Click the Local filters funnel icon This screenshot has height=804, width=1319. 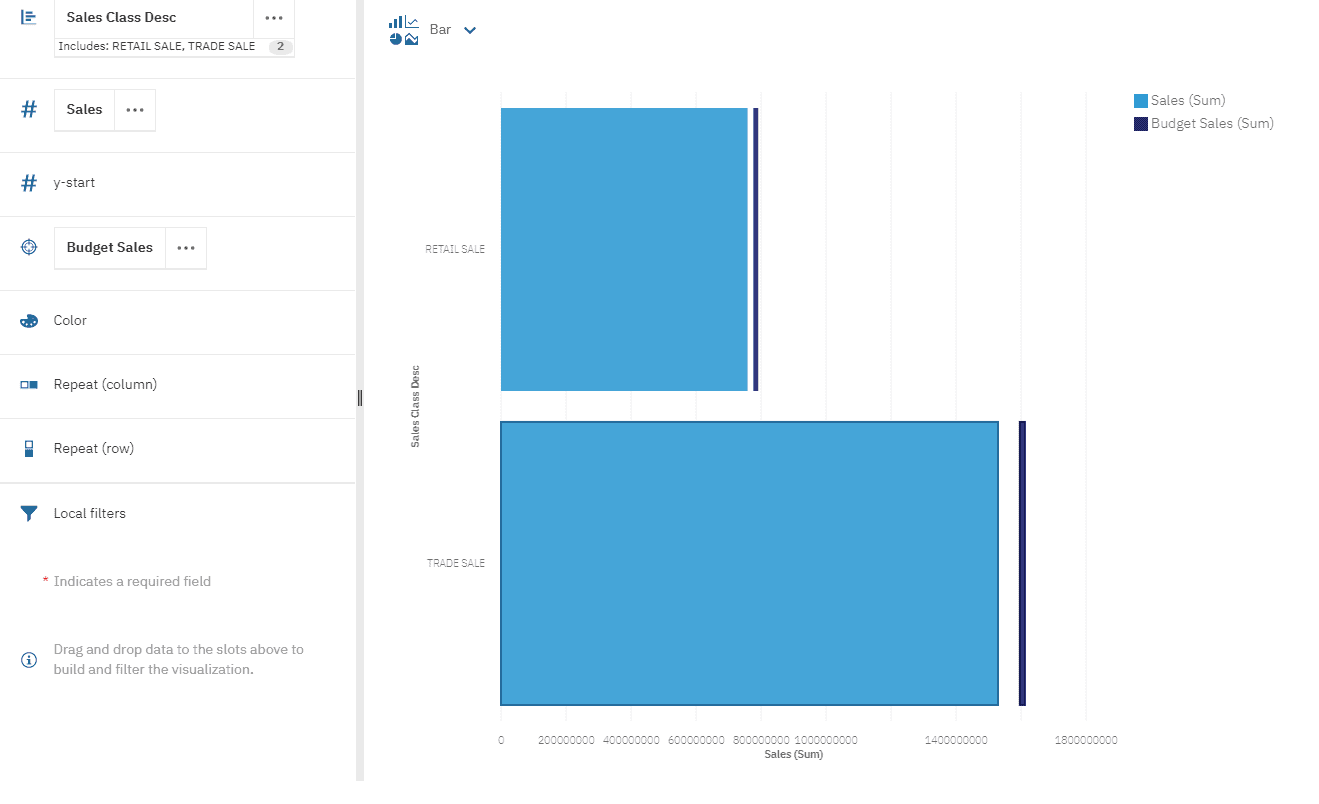click(x=29, y=513)
